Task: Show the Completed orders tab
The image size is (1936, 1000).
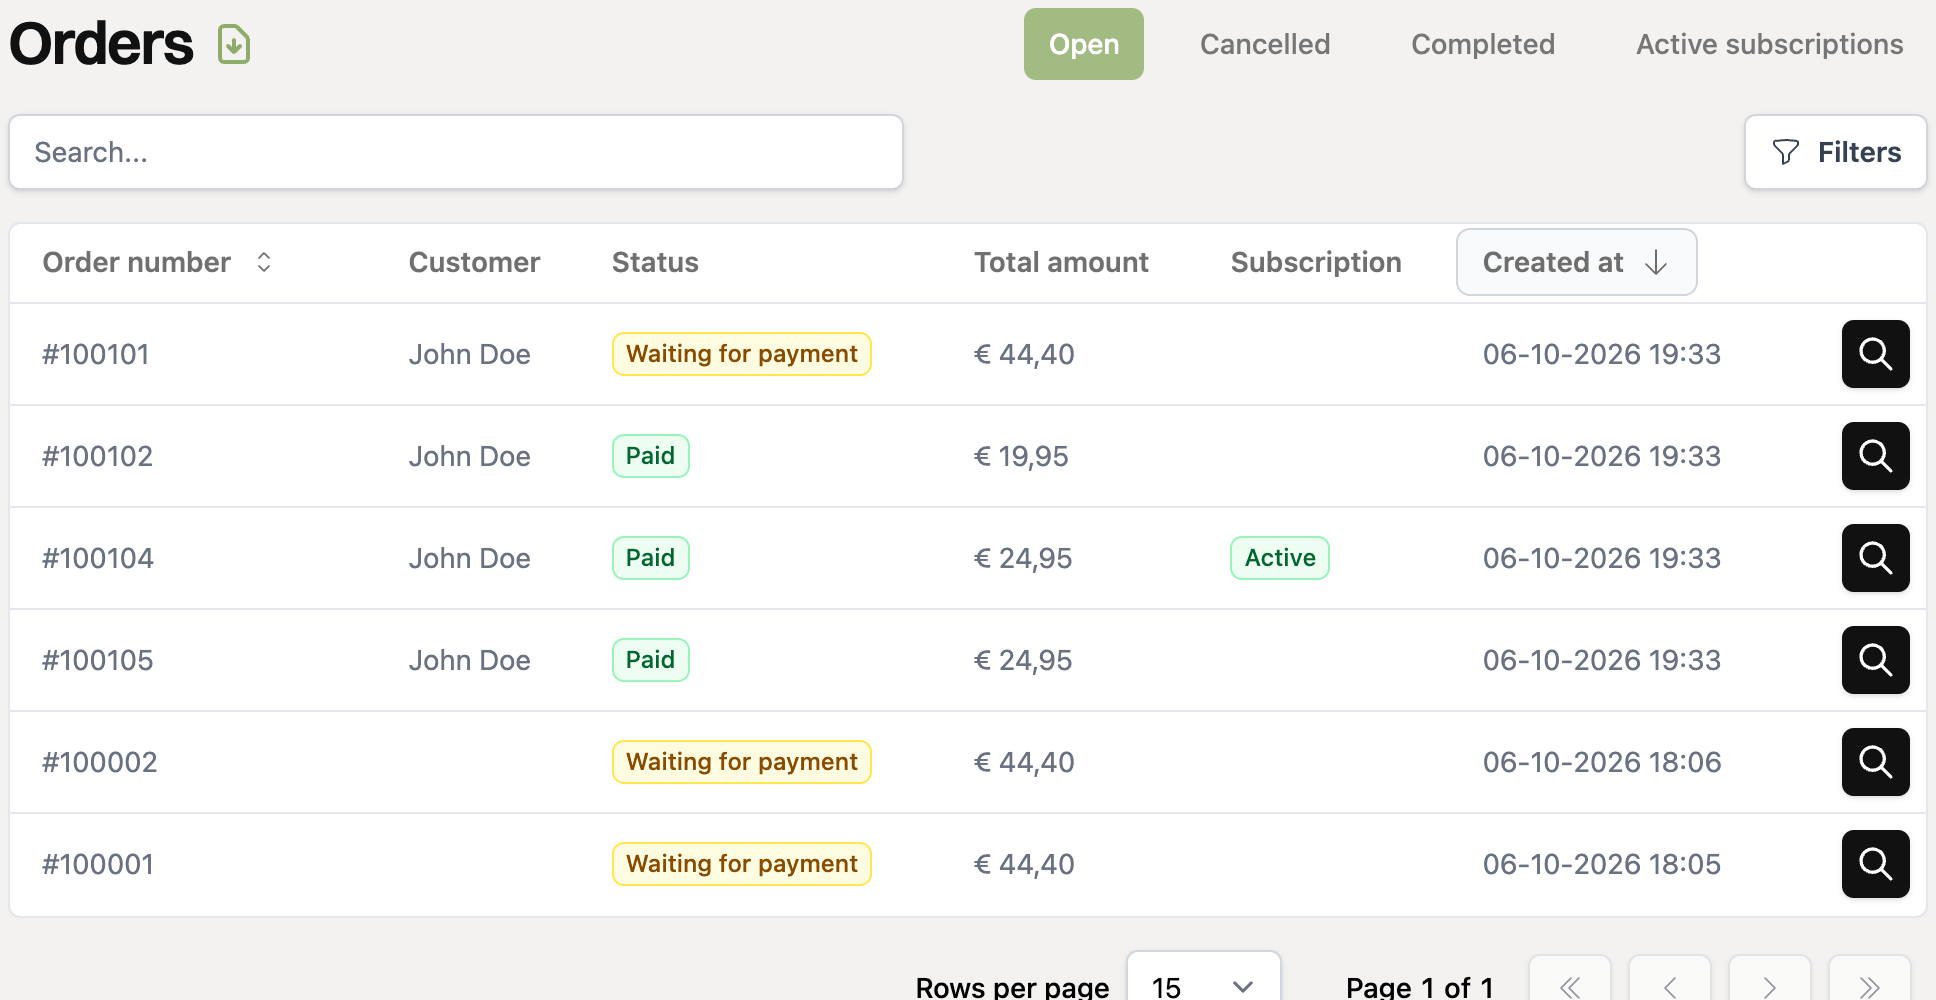Action: (1483, 44)
